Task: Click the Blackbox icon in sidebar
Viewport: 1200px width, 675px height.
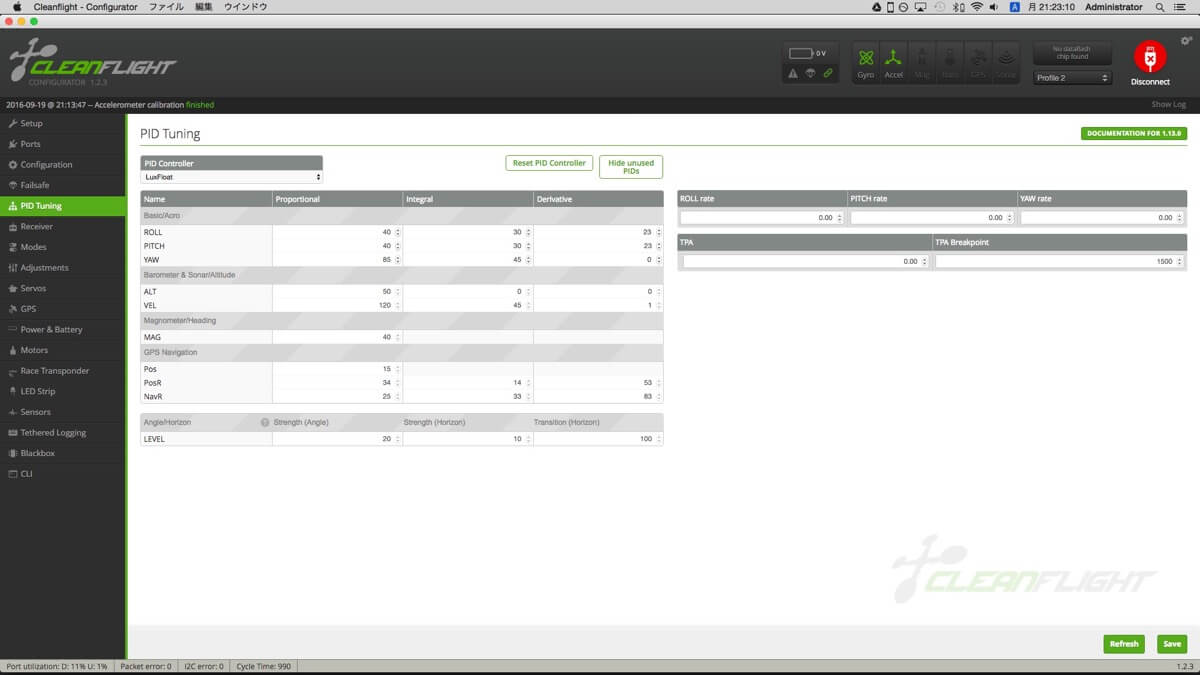Action: pyautogui.click(x=12, y=453)
